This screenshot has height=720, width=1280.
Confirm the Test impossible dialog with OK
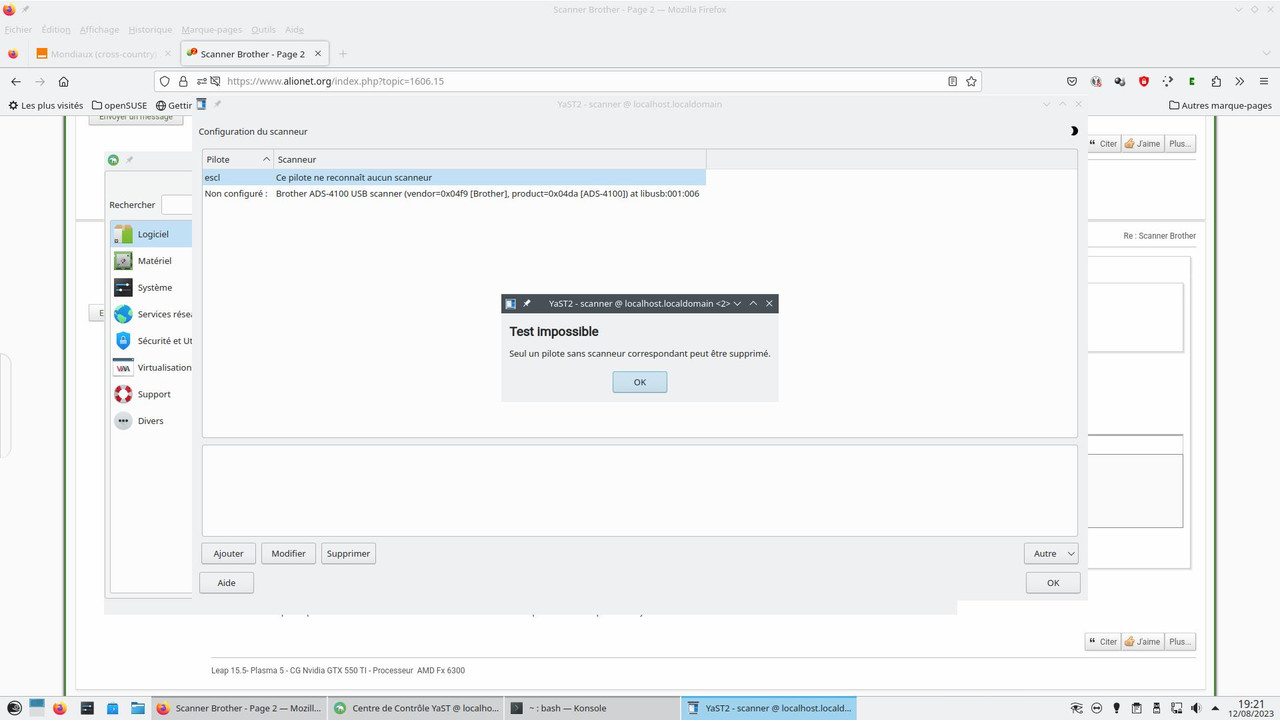(x=640, y=382)
